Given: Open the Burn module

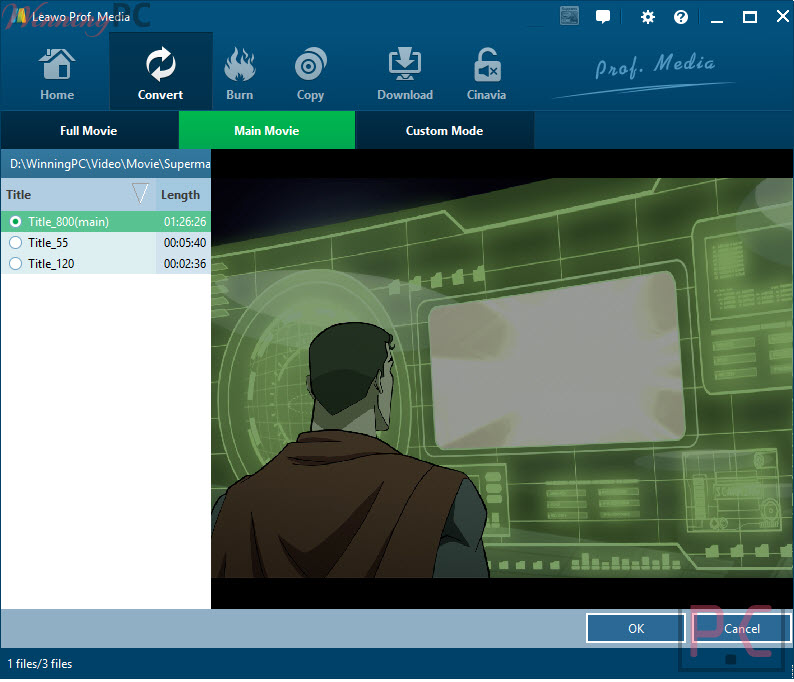Looking at the screenshot, I should (240, 74).
